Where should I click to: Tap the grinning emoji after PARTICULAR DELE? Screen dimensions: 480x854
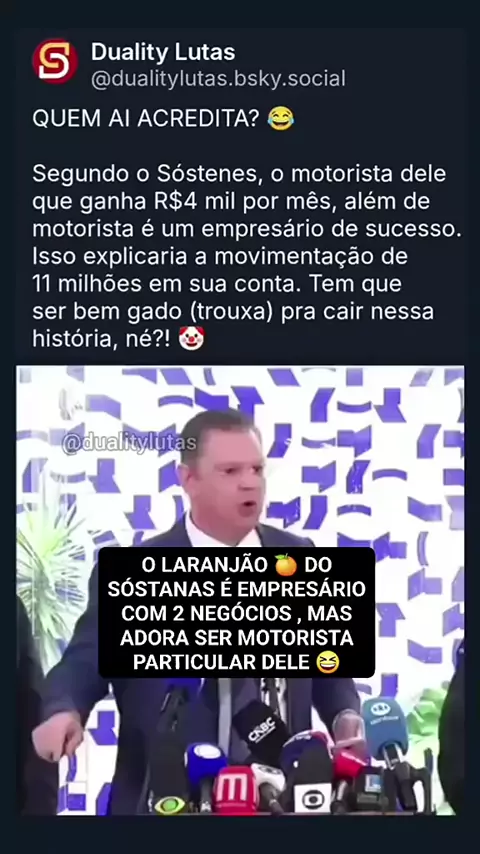click(328, 662)
